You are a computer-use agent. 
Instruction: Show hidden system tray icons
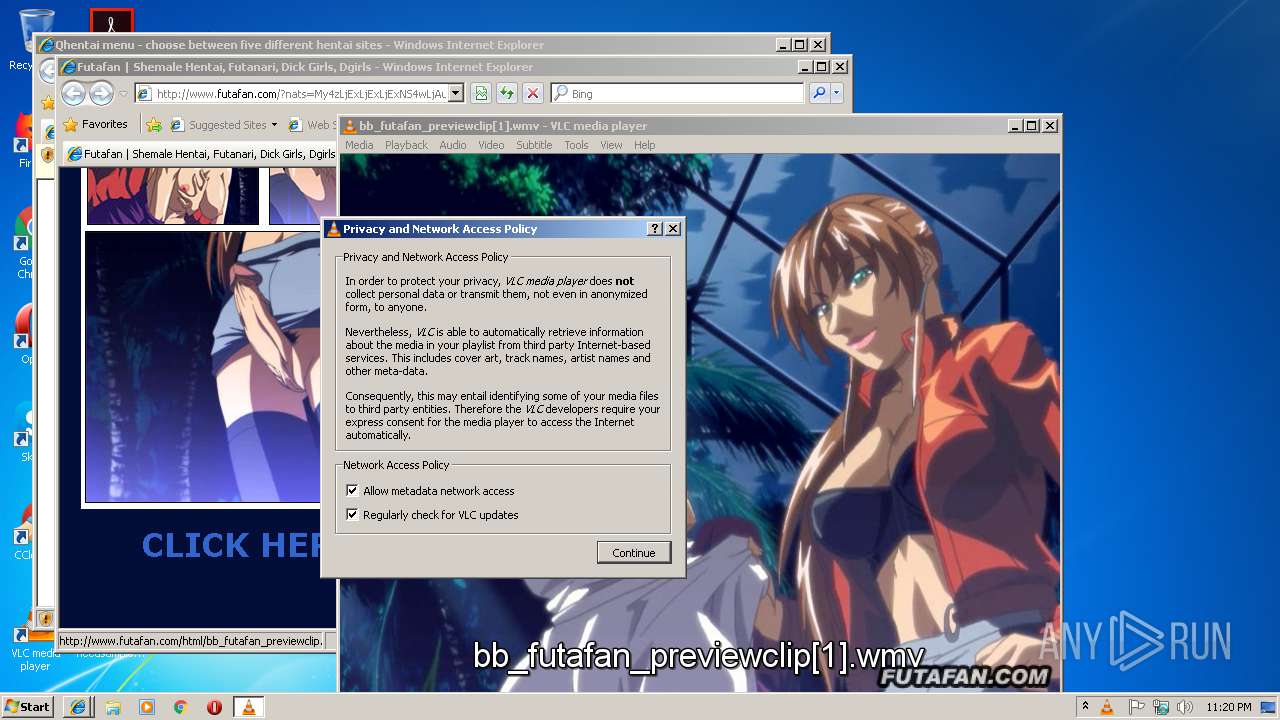pyautogui.click(x=1085, y=707)
